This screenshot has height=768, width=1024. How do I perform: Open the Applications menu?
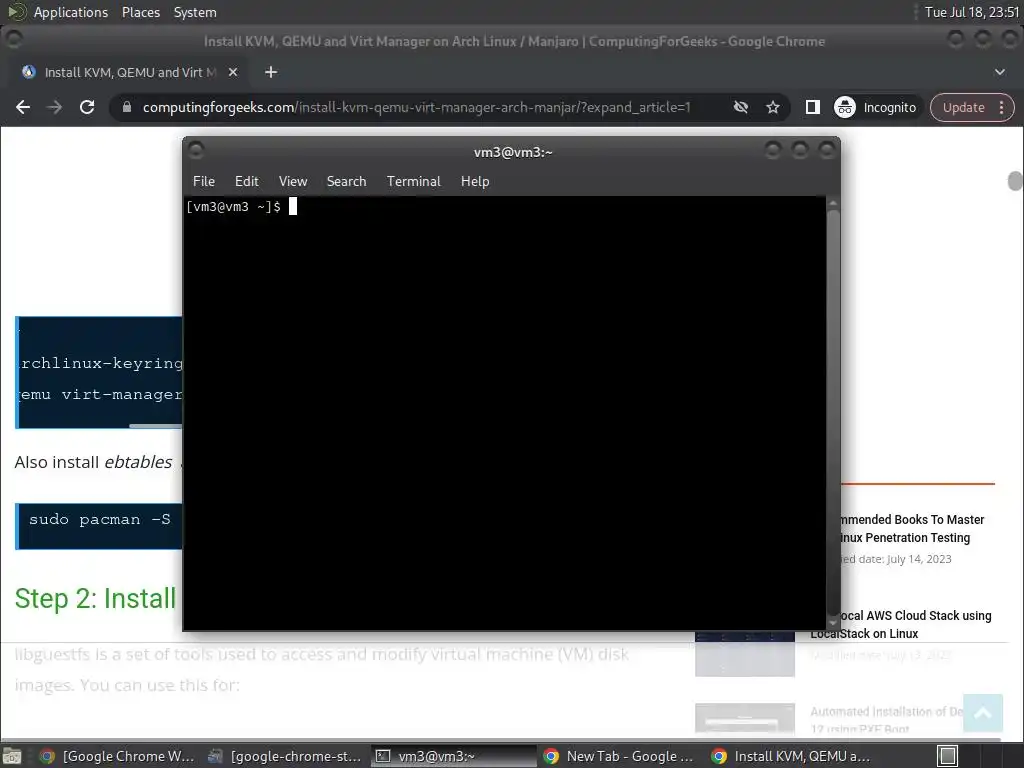[x=71, y=12]
